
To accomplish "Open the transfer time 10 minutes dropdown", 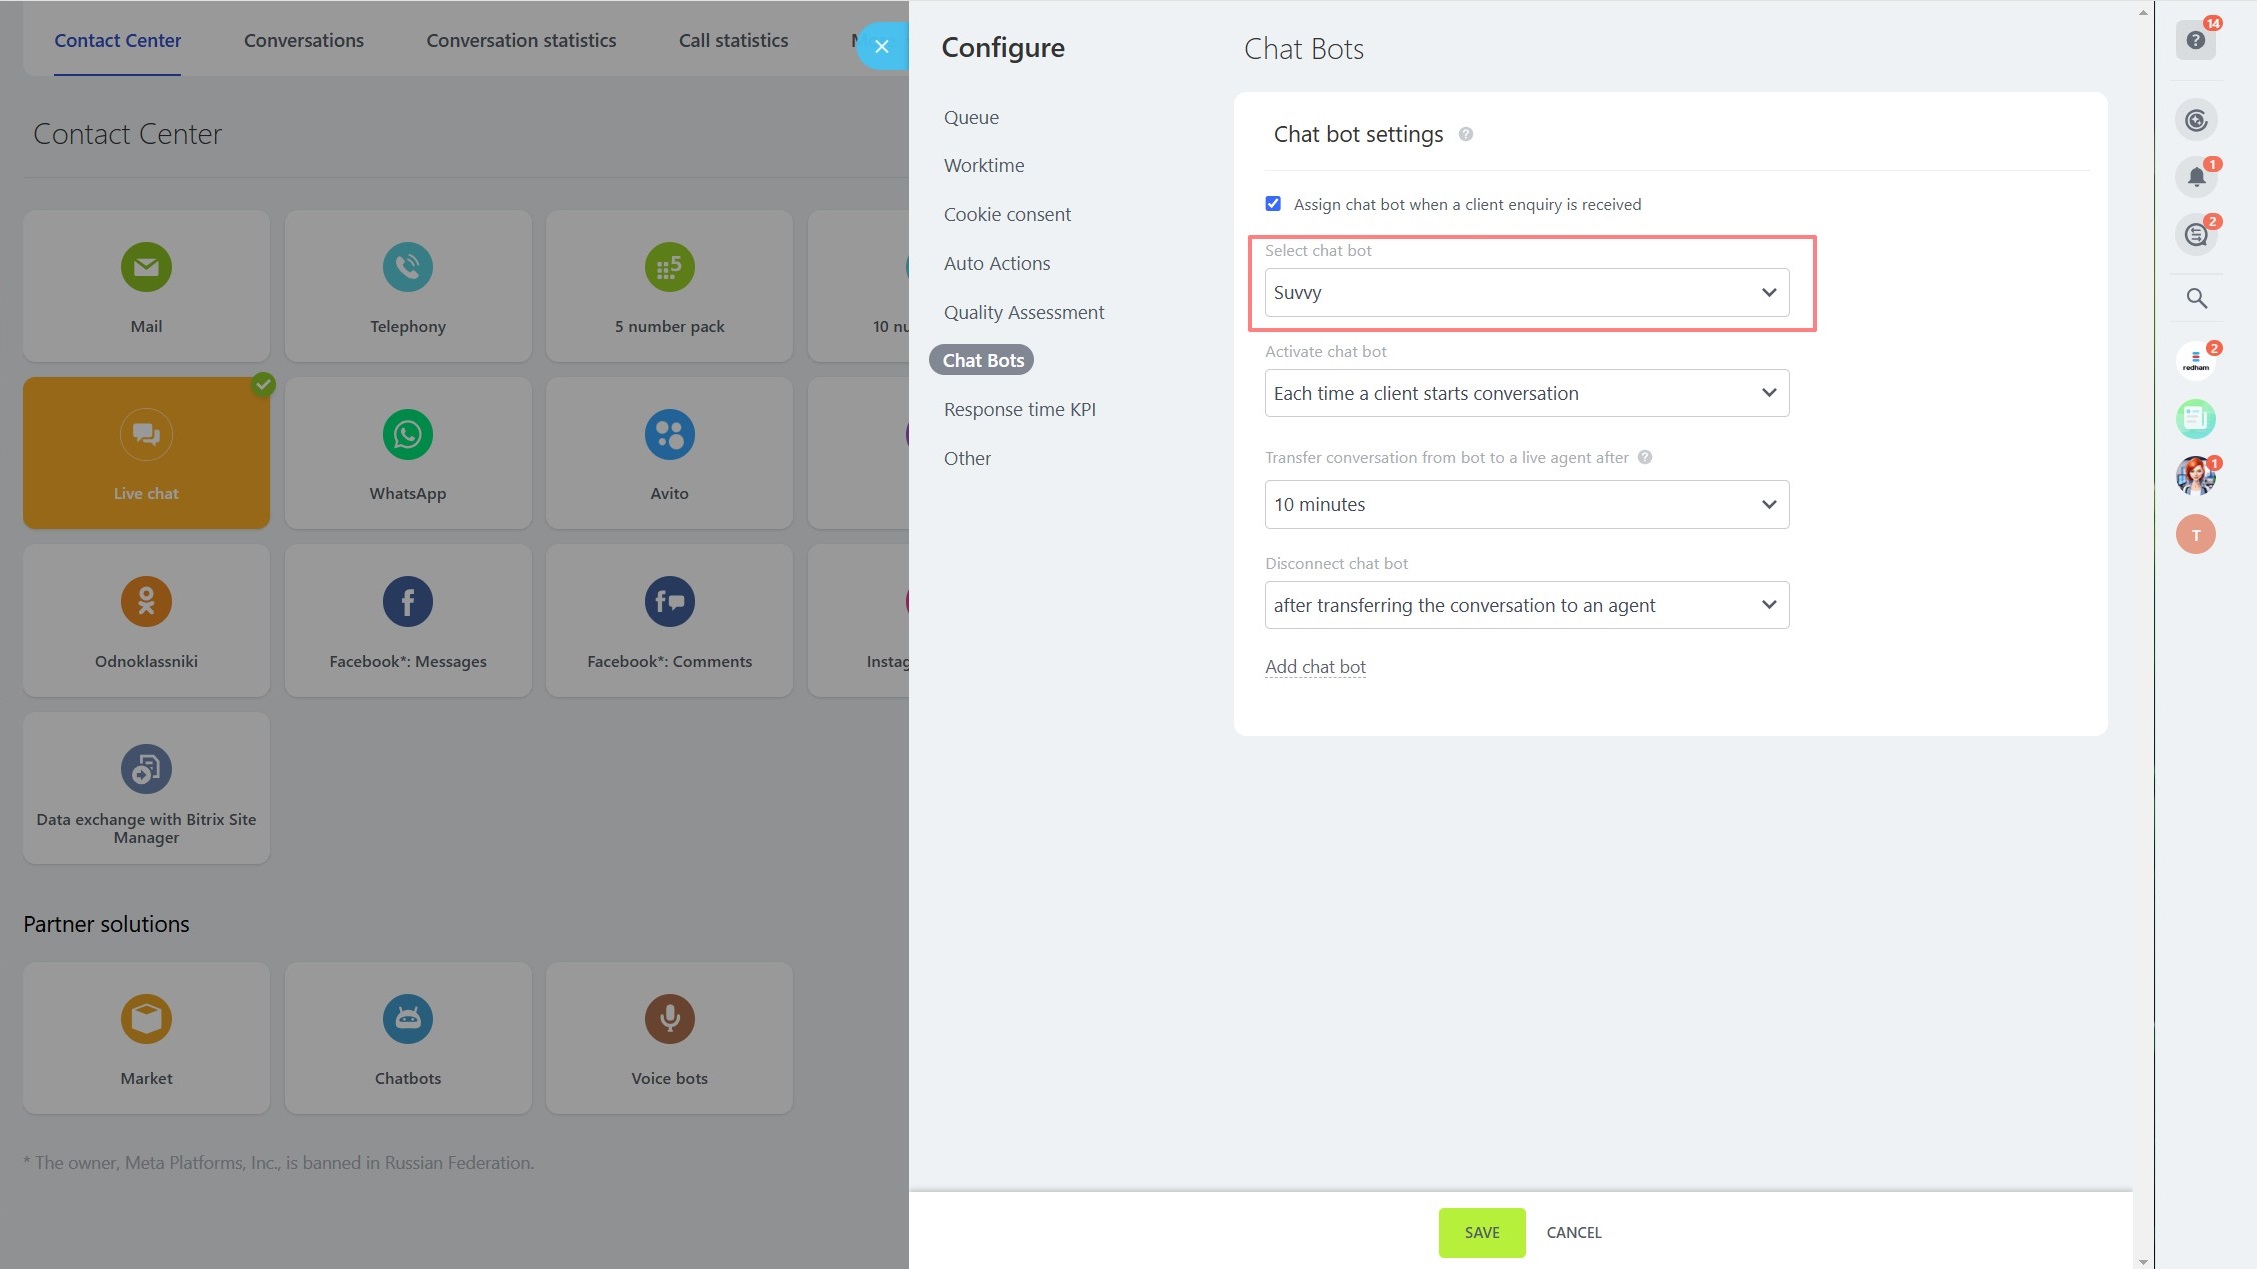I will pos(1526,504).
